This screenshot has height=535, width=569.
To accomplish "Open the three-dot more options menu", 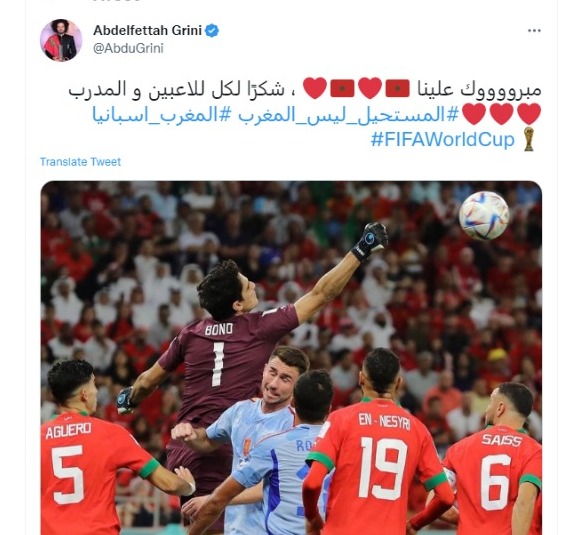I will (534, 31).
